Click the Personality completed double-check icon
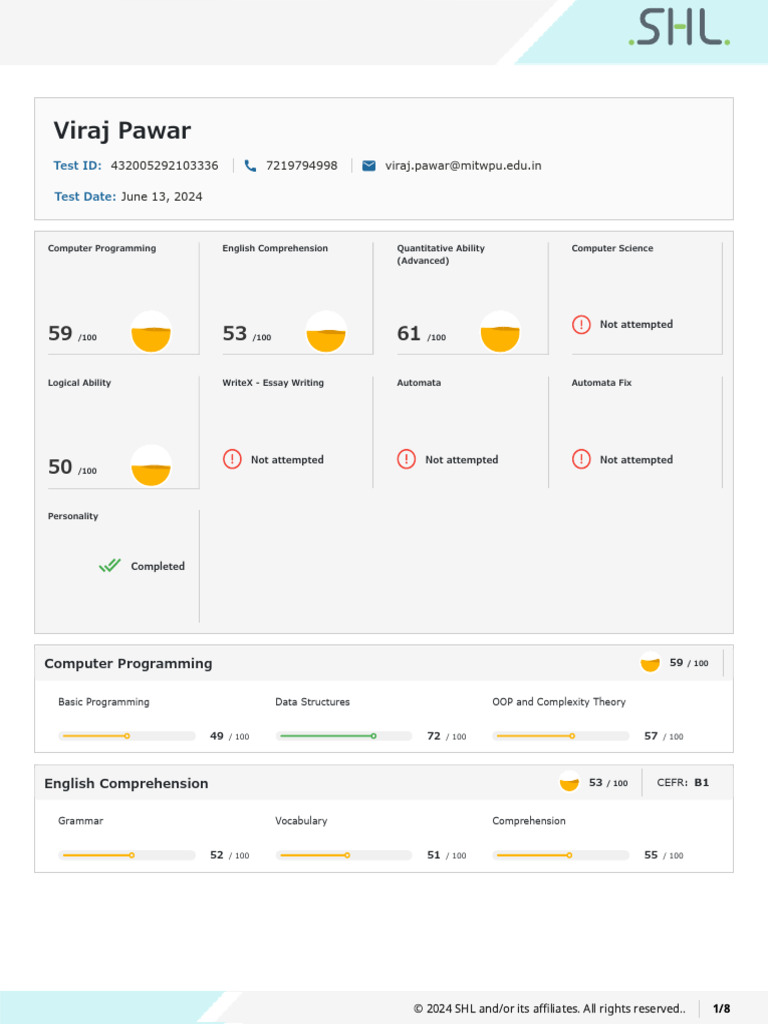The height and width of the screenshot is (1024, 768). coord(109,566)
